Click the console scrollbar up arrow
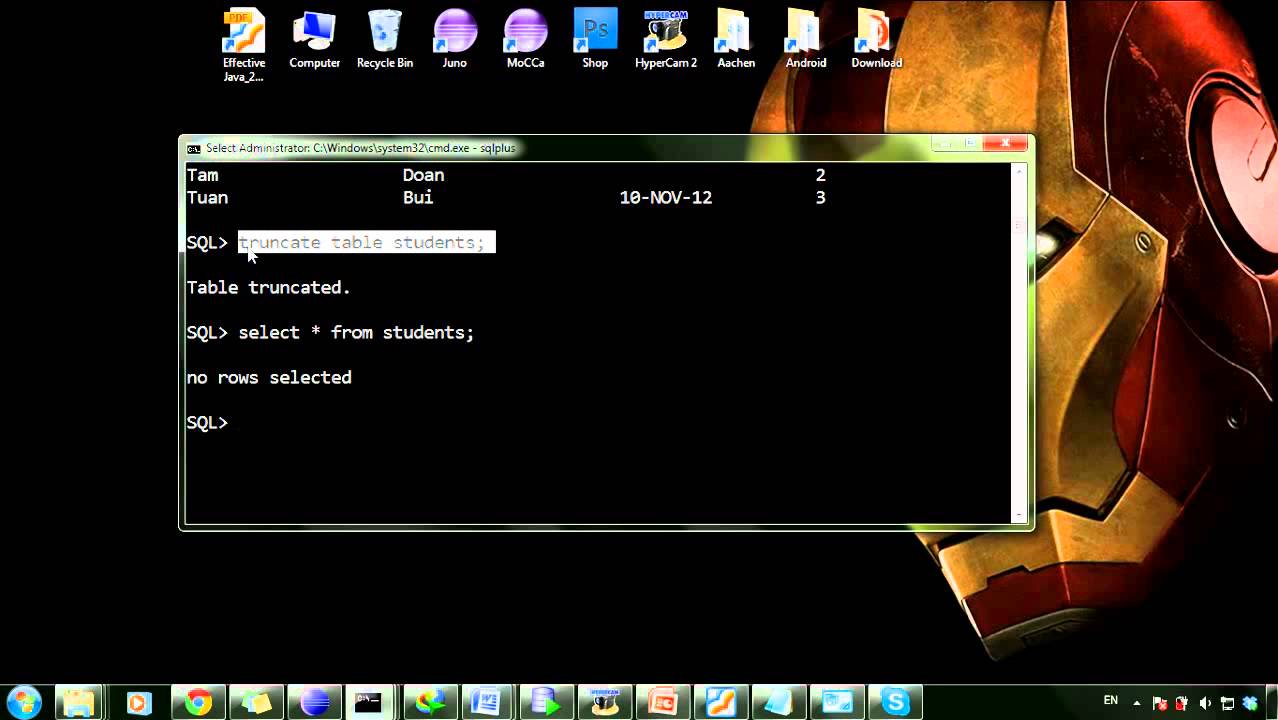The image size is (1278, 720). coord(1020,171)
